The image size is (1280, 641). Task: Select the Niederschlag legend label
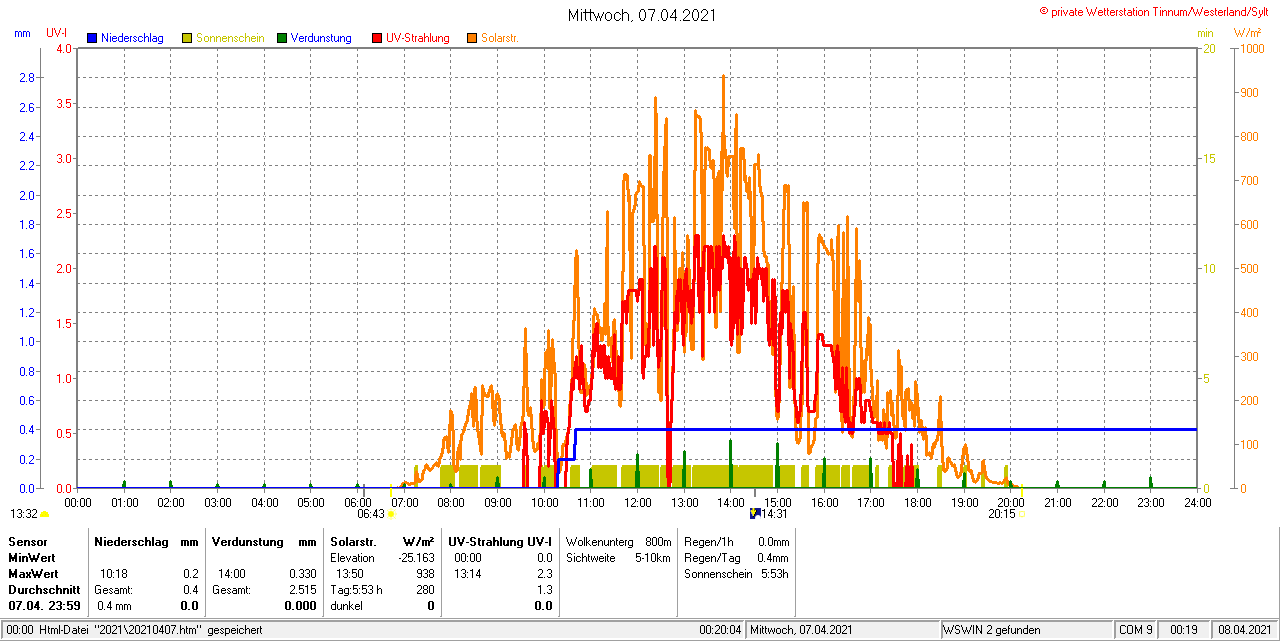coord(132,38)
